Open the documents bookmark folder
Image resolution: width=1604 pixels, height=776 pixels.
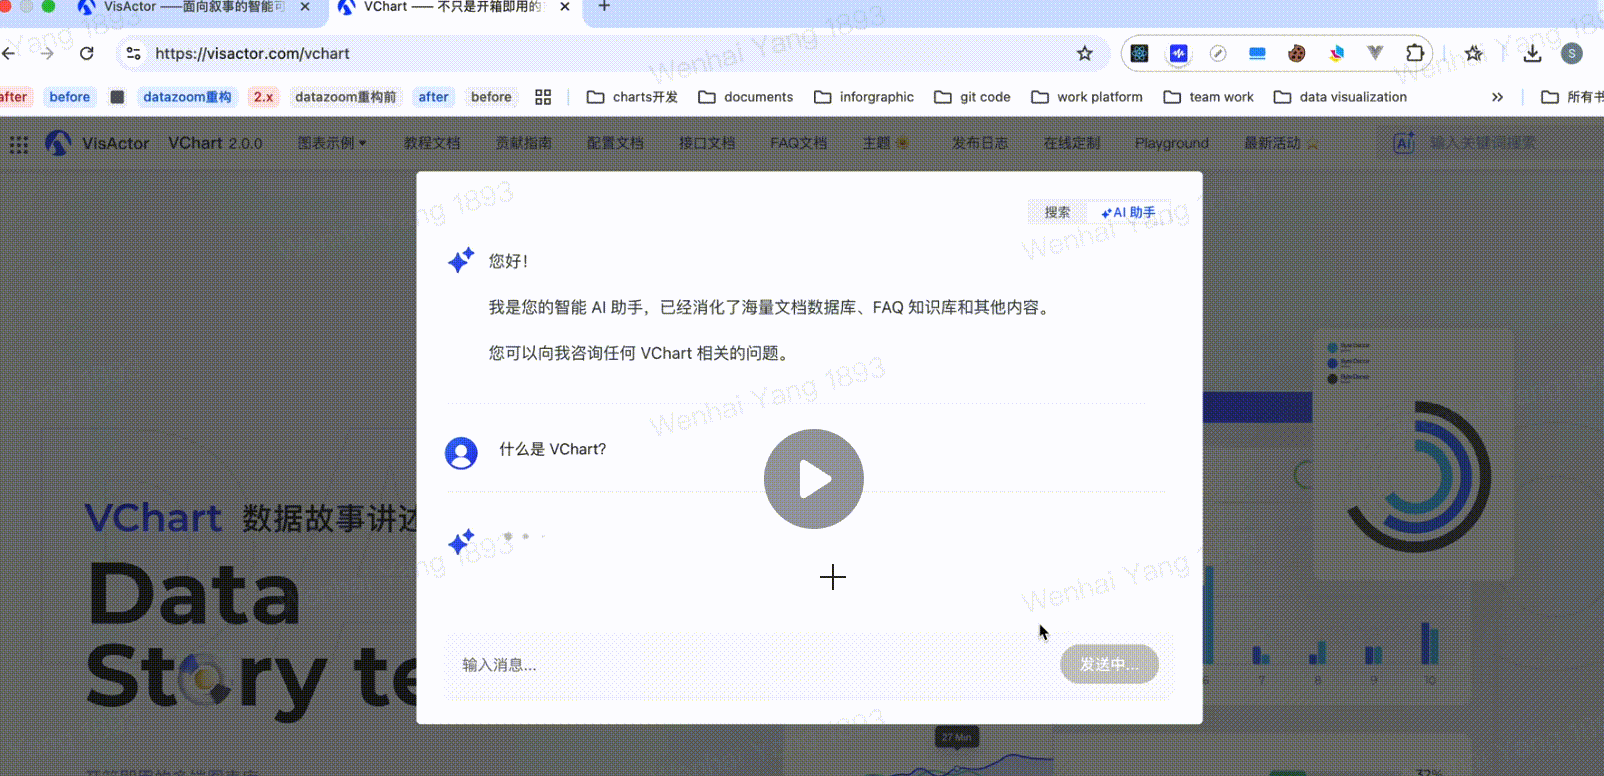click(746, 97)
